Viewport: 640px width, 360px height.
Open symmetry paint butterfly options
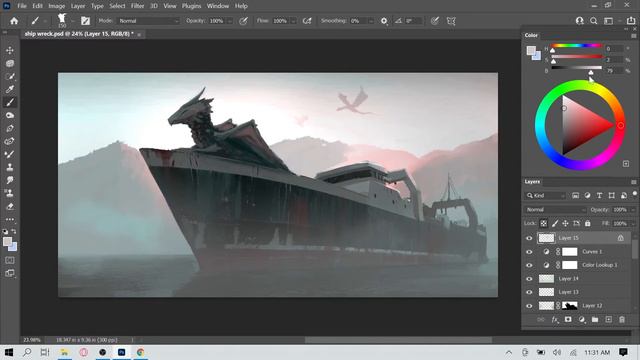coord(451,21)
